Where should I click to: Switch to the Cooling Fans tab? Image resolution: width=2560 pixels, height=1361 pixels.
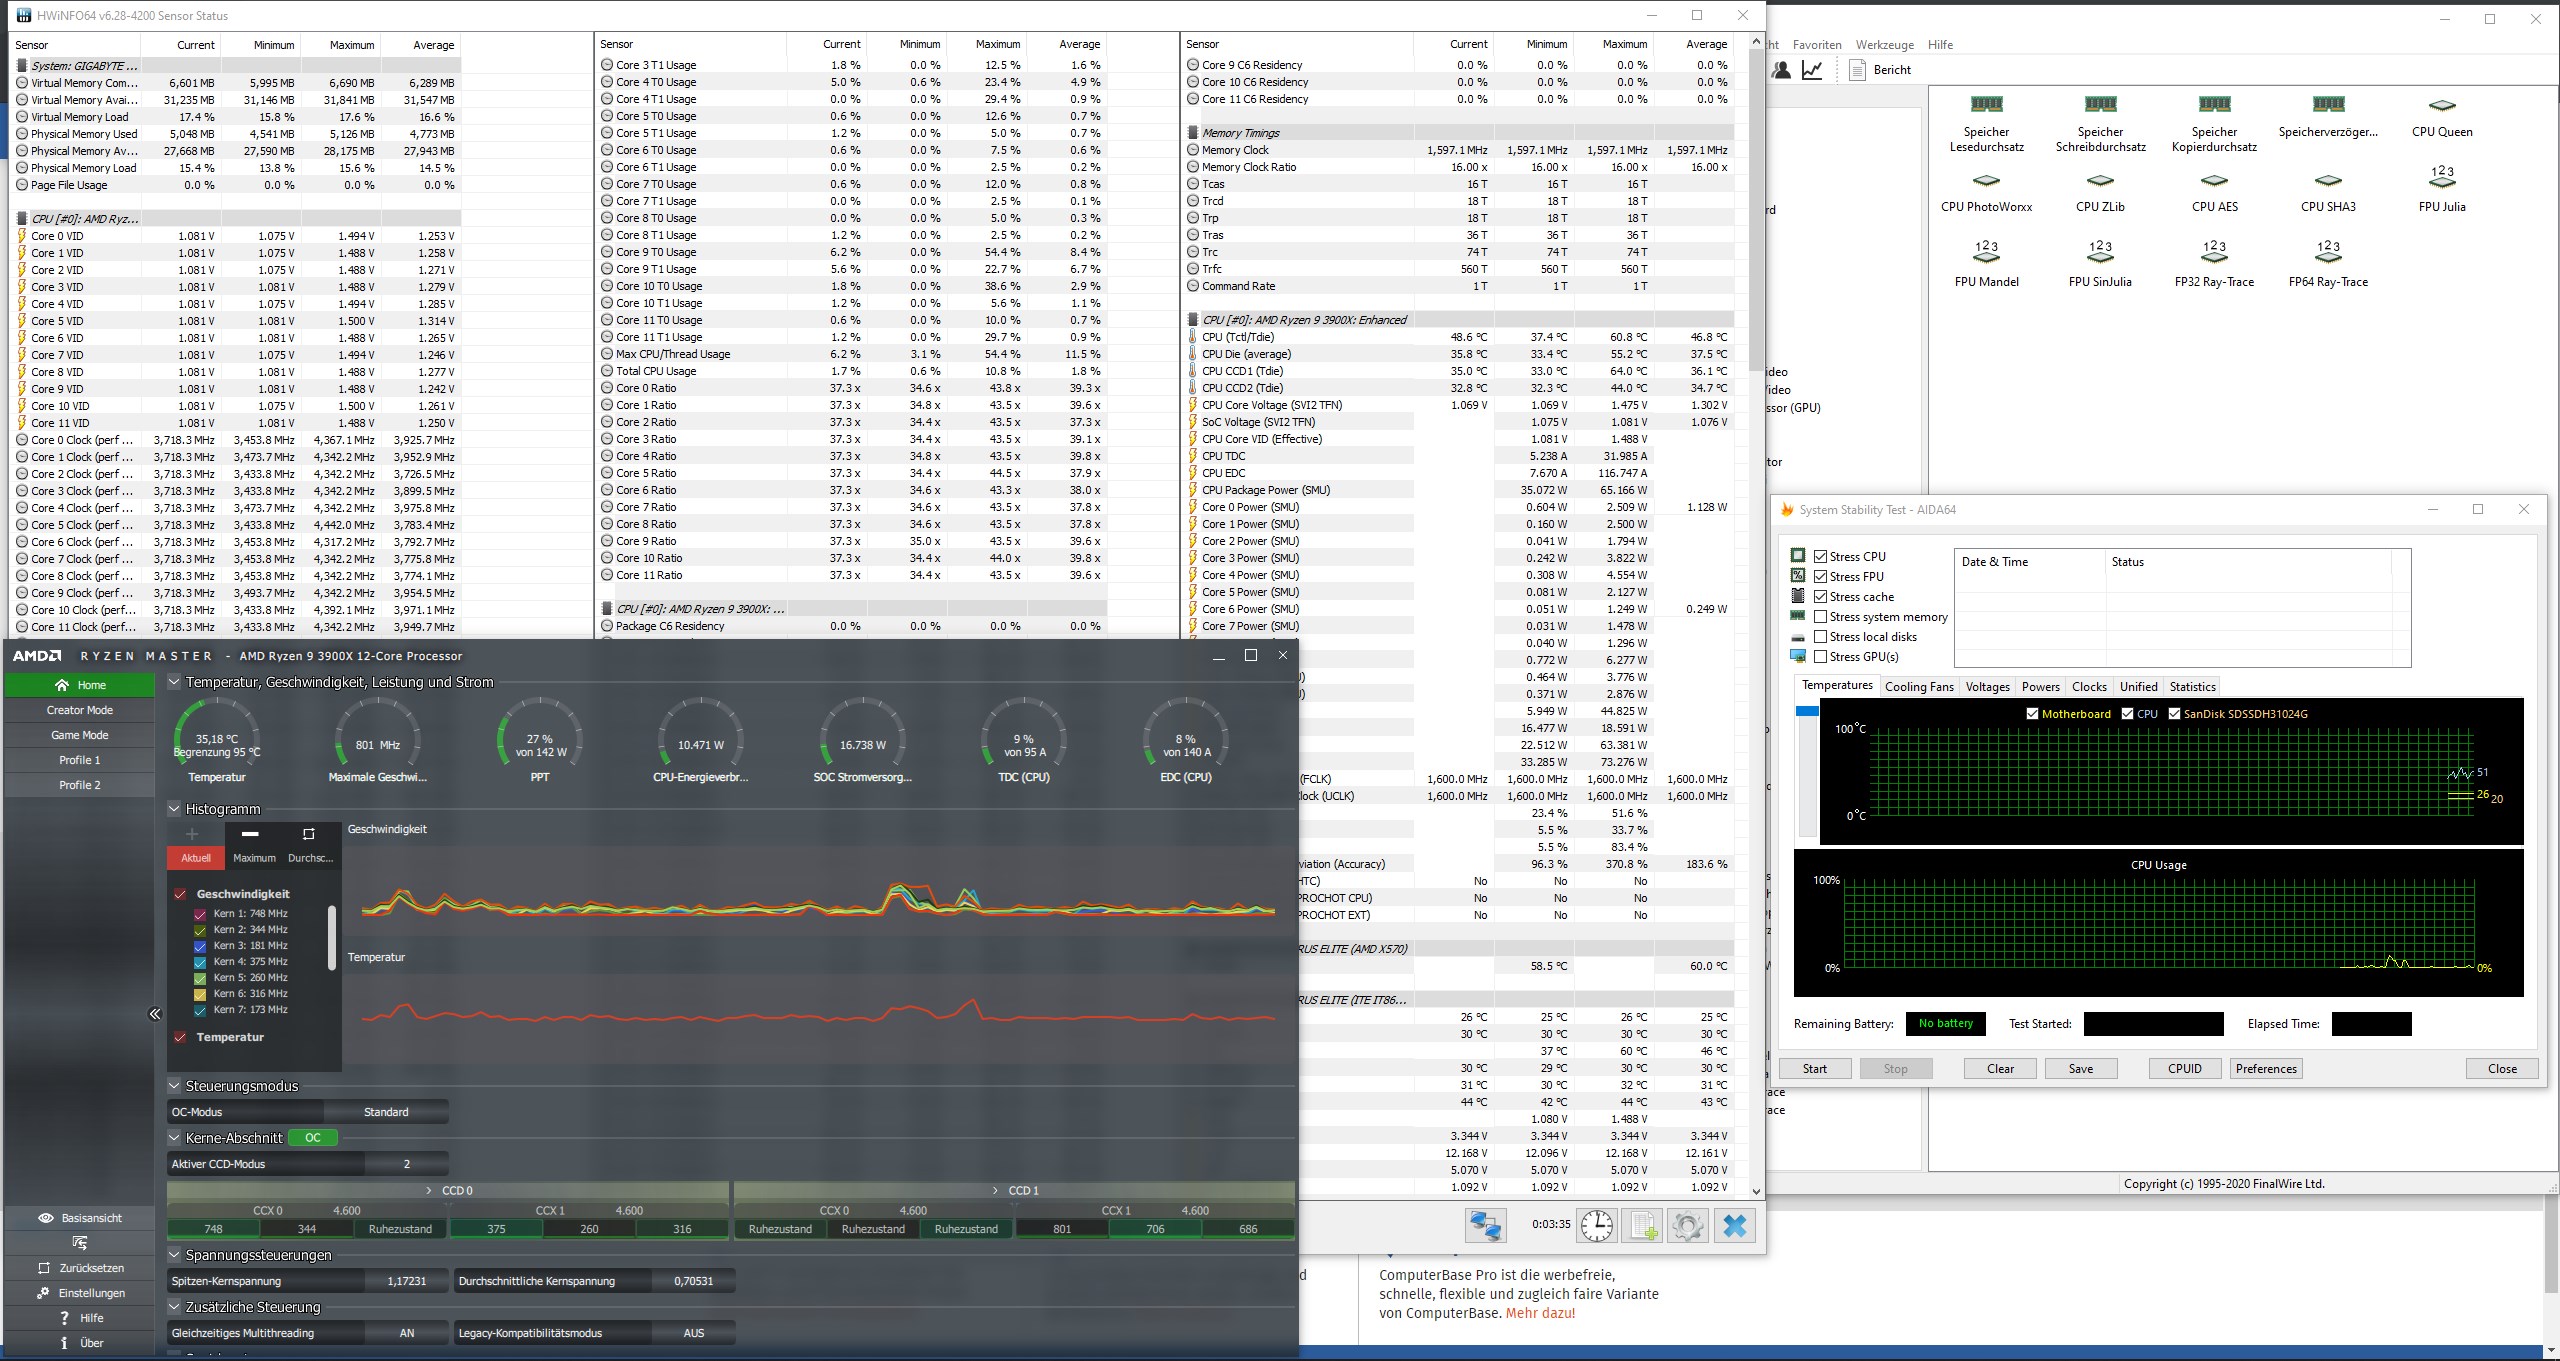point(1918,687)
